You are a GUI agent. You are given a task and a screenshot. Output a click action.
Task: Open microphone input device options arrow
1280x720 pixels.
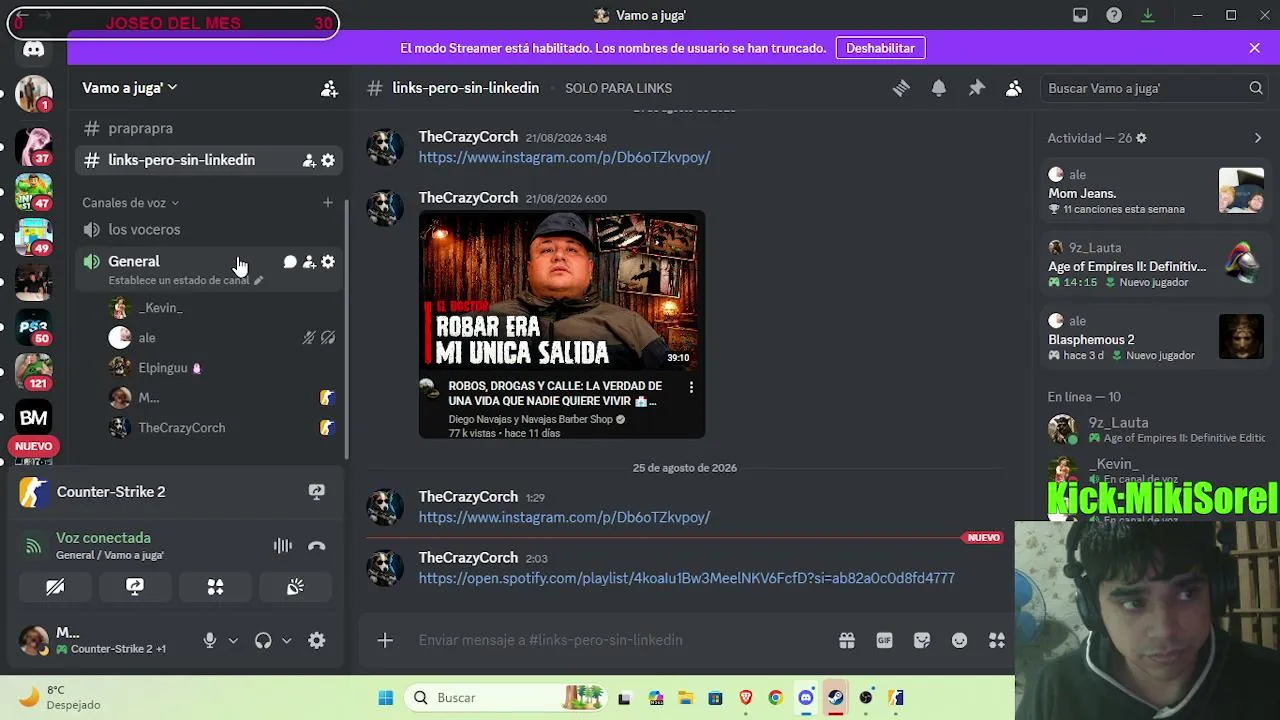233,641
